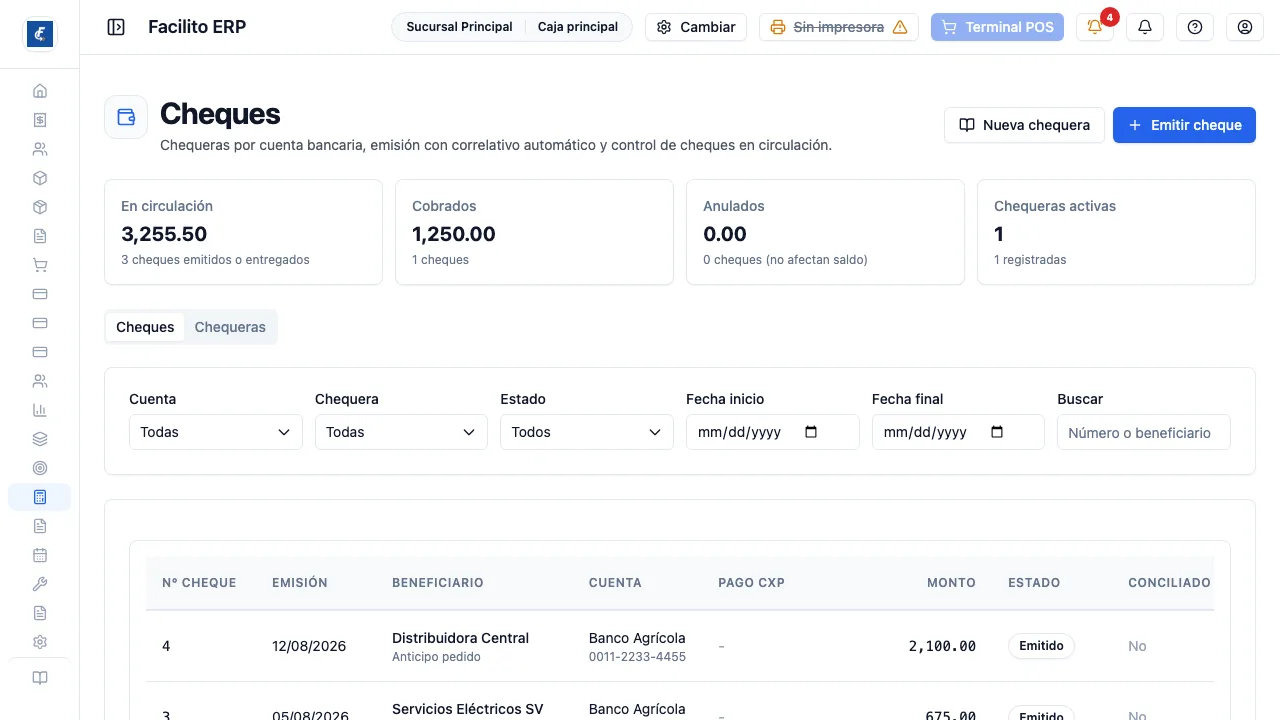1280x720 pixels.
Task: Click Anulados total 0.00
Action: pos(725,234)
